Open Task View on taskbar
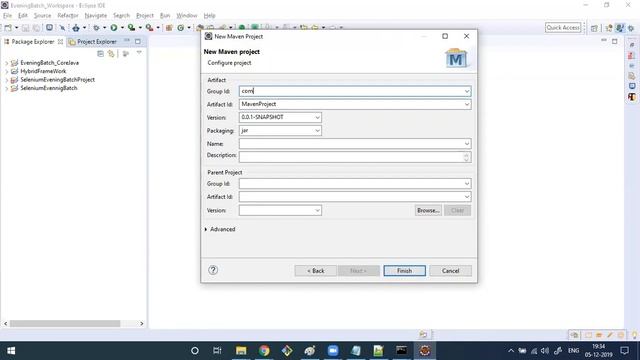This screenshot has width=640, height=360. 217,351
